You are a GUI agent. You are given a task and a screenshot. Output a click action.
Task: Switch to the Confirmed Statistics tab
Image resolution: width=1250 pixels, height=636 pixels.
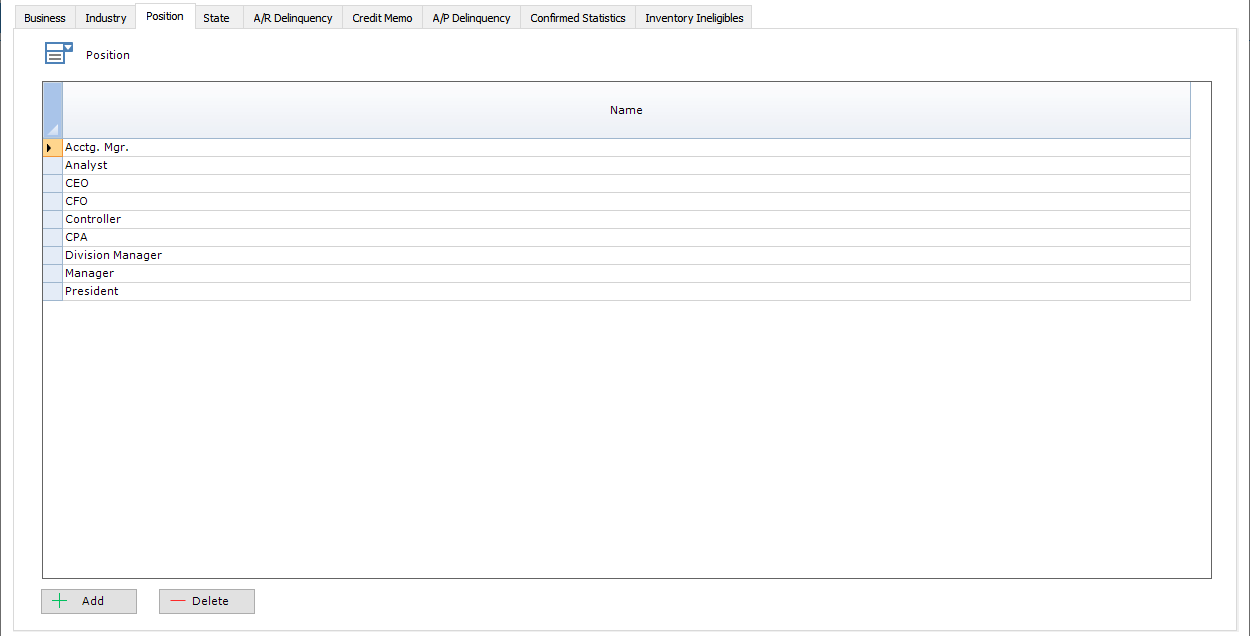pos(577,17)
